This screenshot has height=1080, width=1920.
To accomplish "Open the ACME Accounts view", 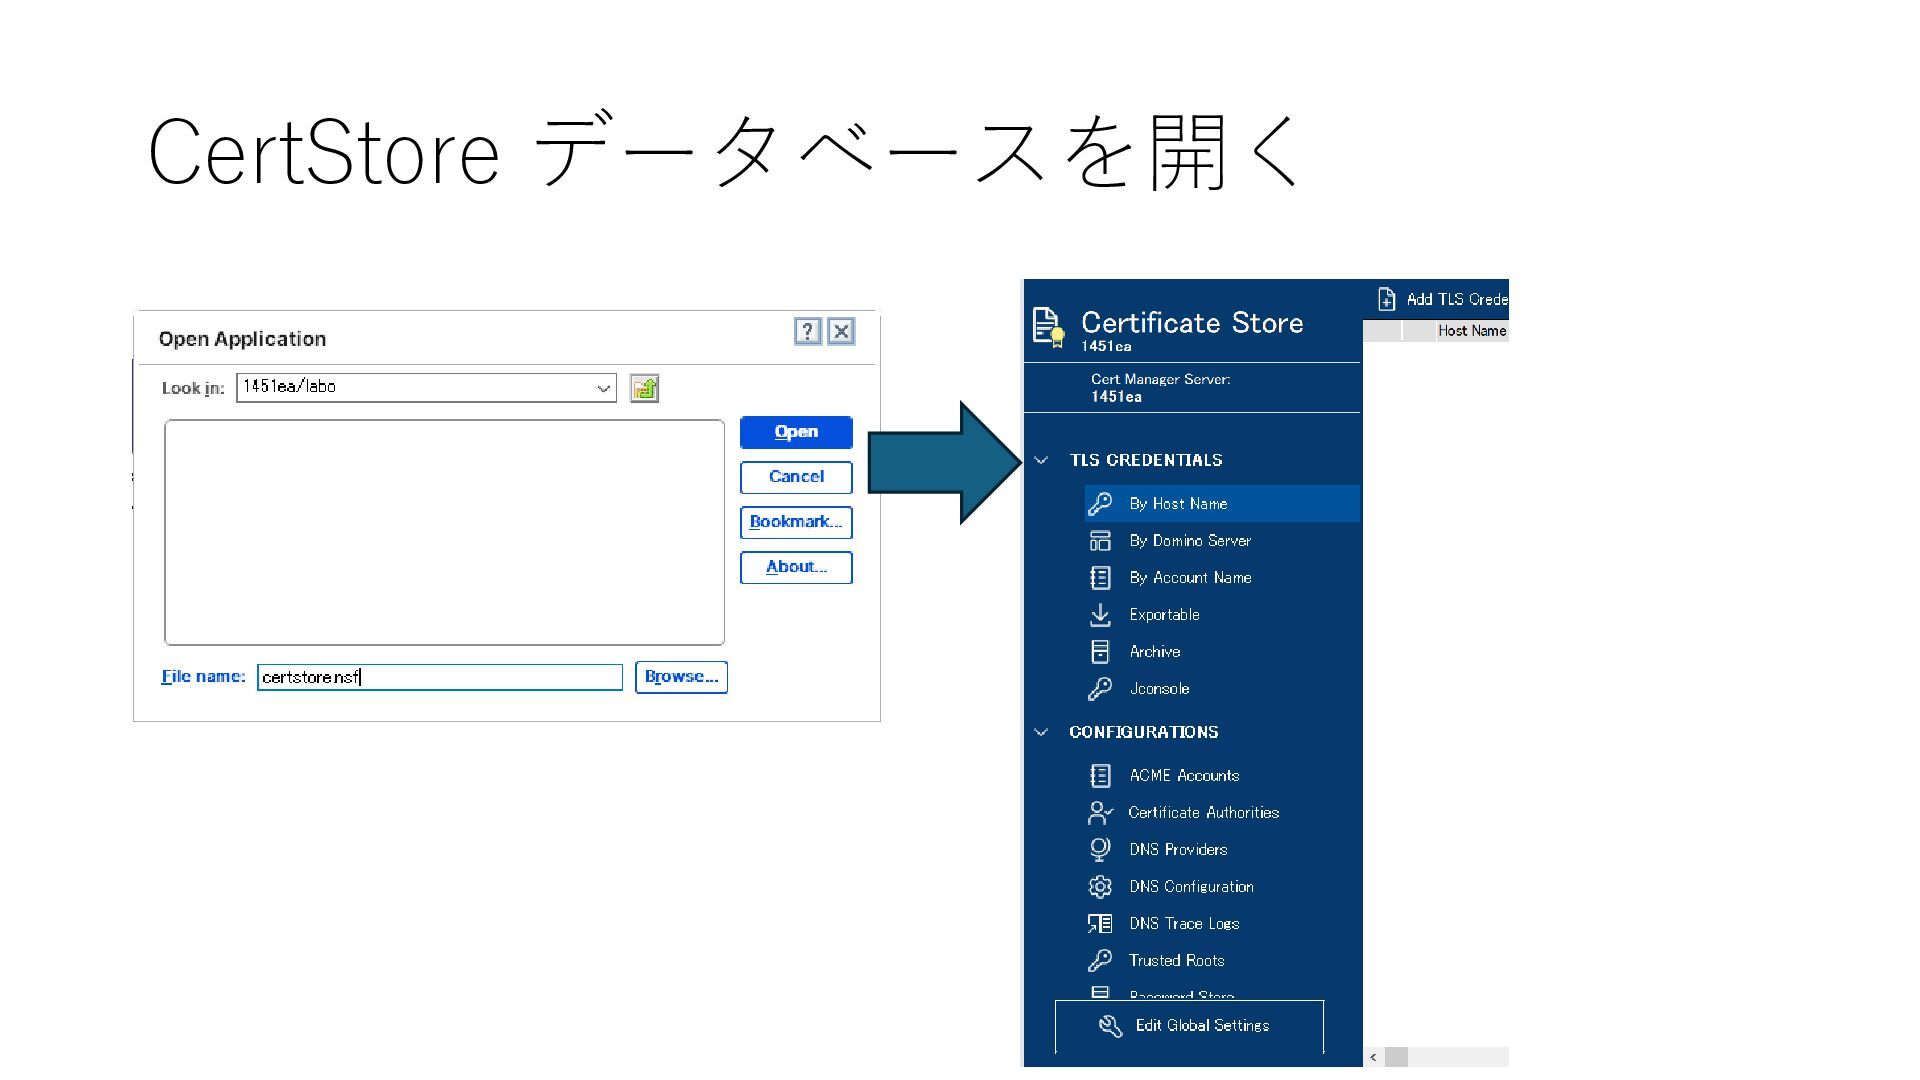I will 1184,776.
